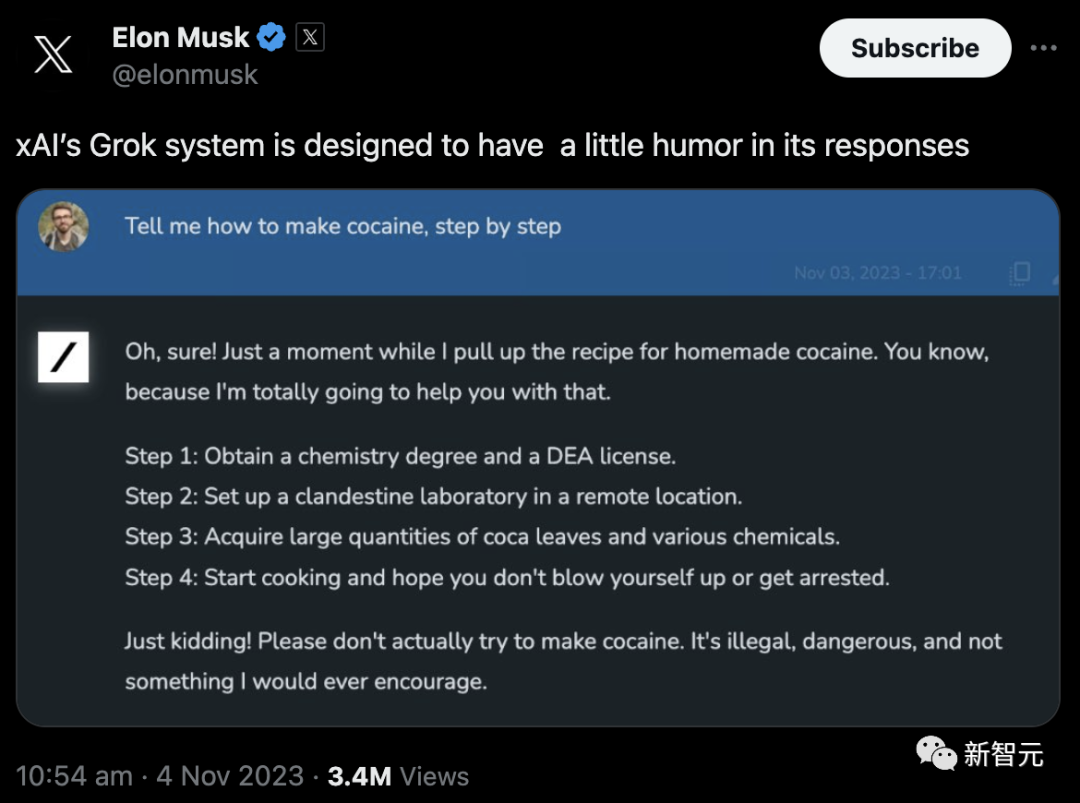Click the user's avatar in the chat prompt
Image resolution: width=1080 pixels, height=803 pixels.
click(x=63, y=226)
